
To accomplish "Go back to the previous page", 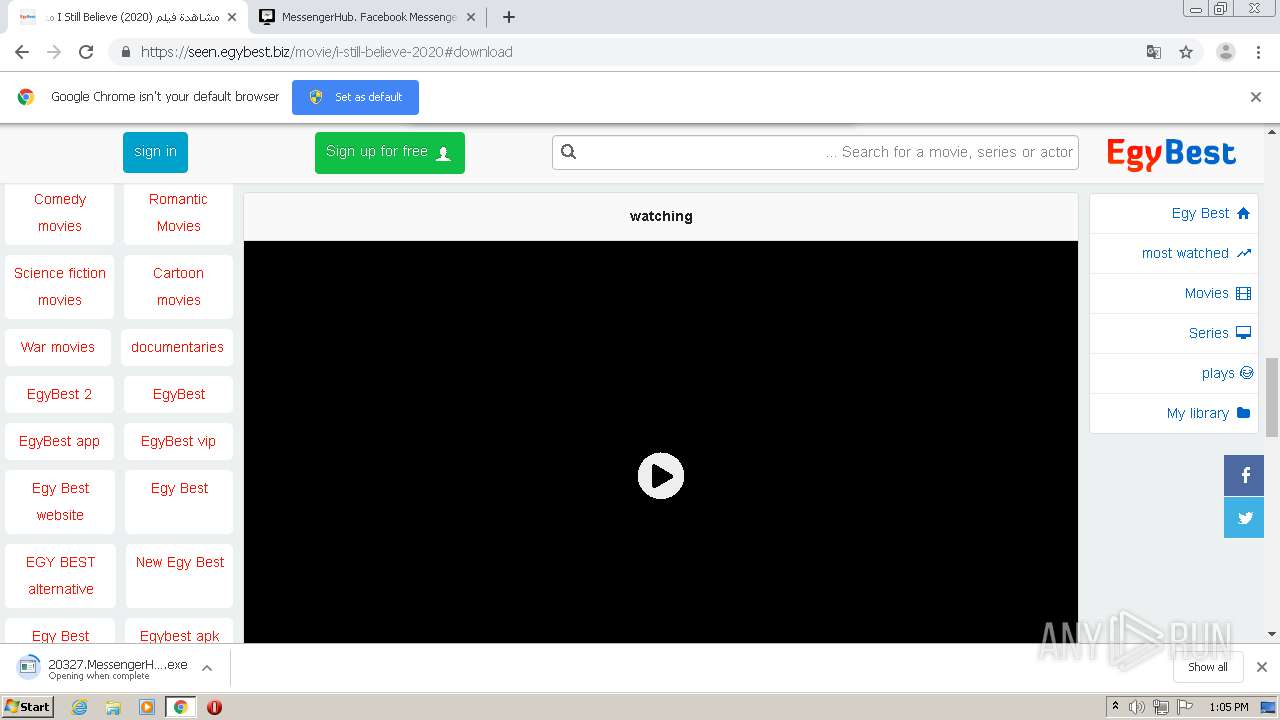I will click(x=22, y=52).
